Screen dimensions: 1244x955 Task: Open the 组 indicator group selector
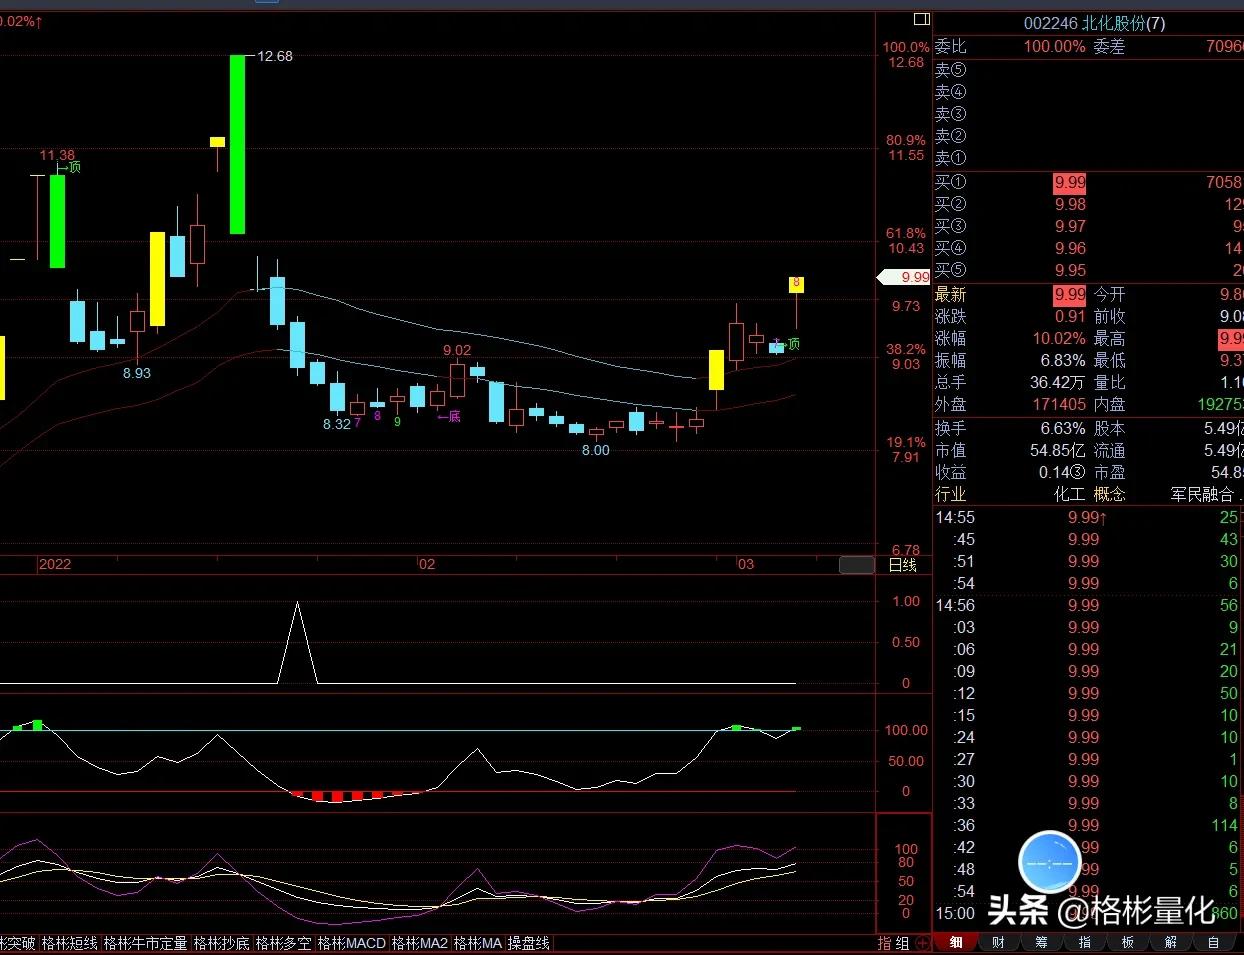[x=902, y=943]
